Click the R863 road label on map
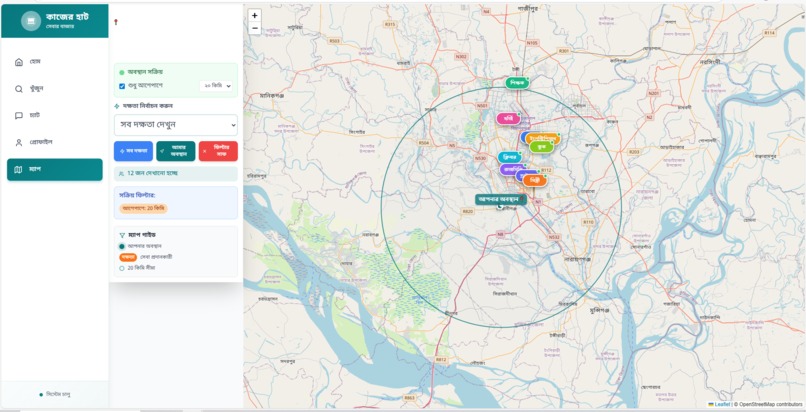 click(x=410, y=398)
